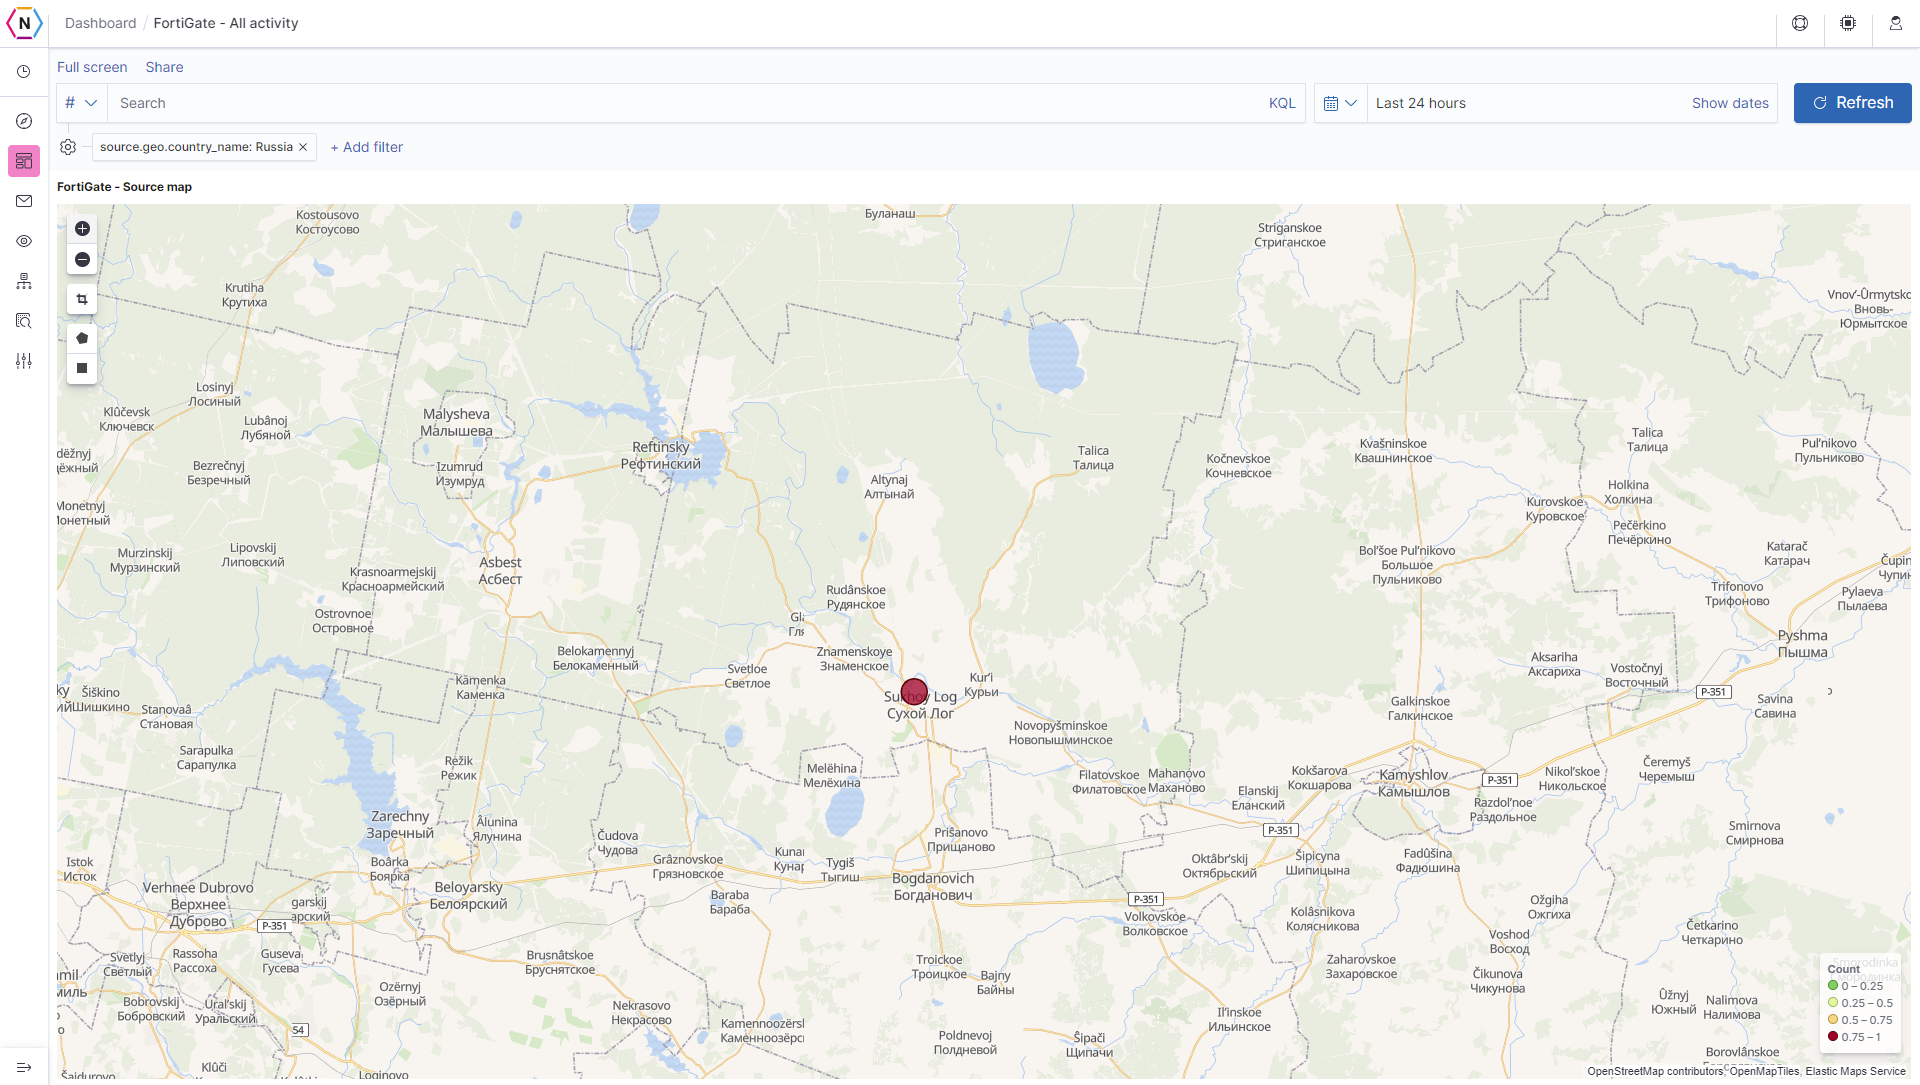
Task: Open Elastic Maps Service attribution link
Action: pos(1855,1071)
